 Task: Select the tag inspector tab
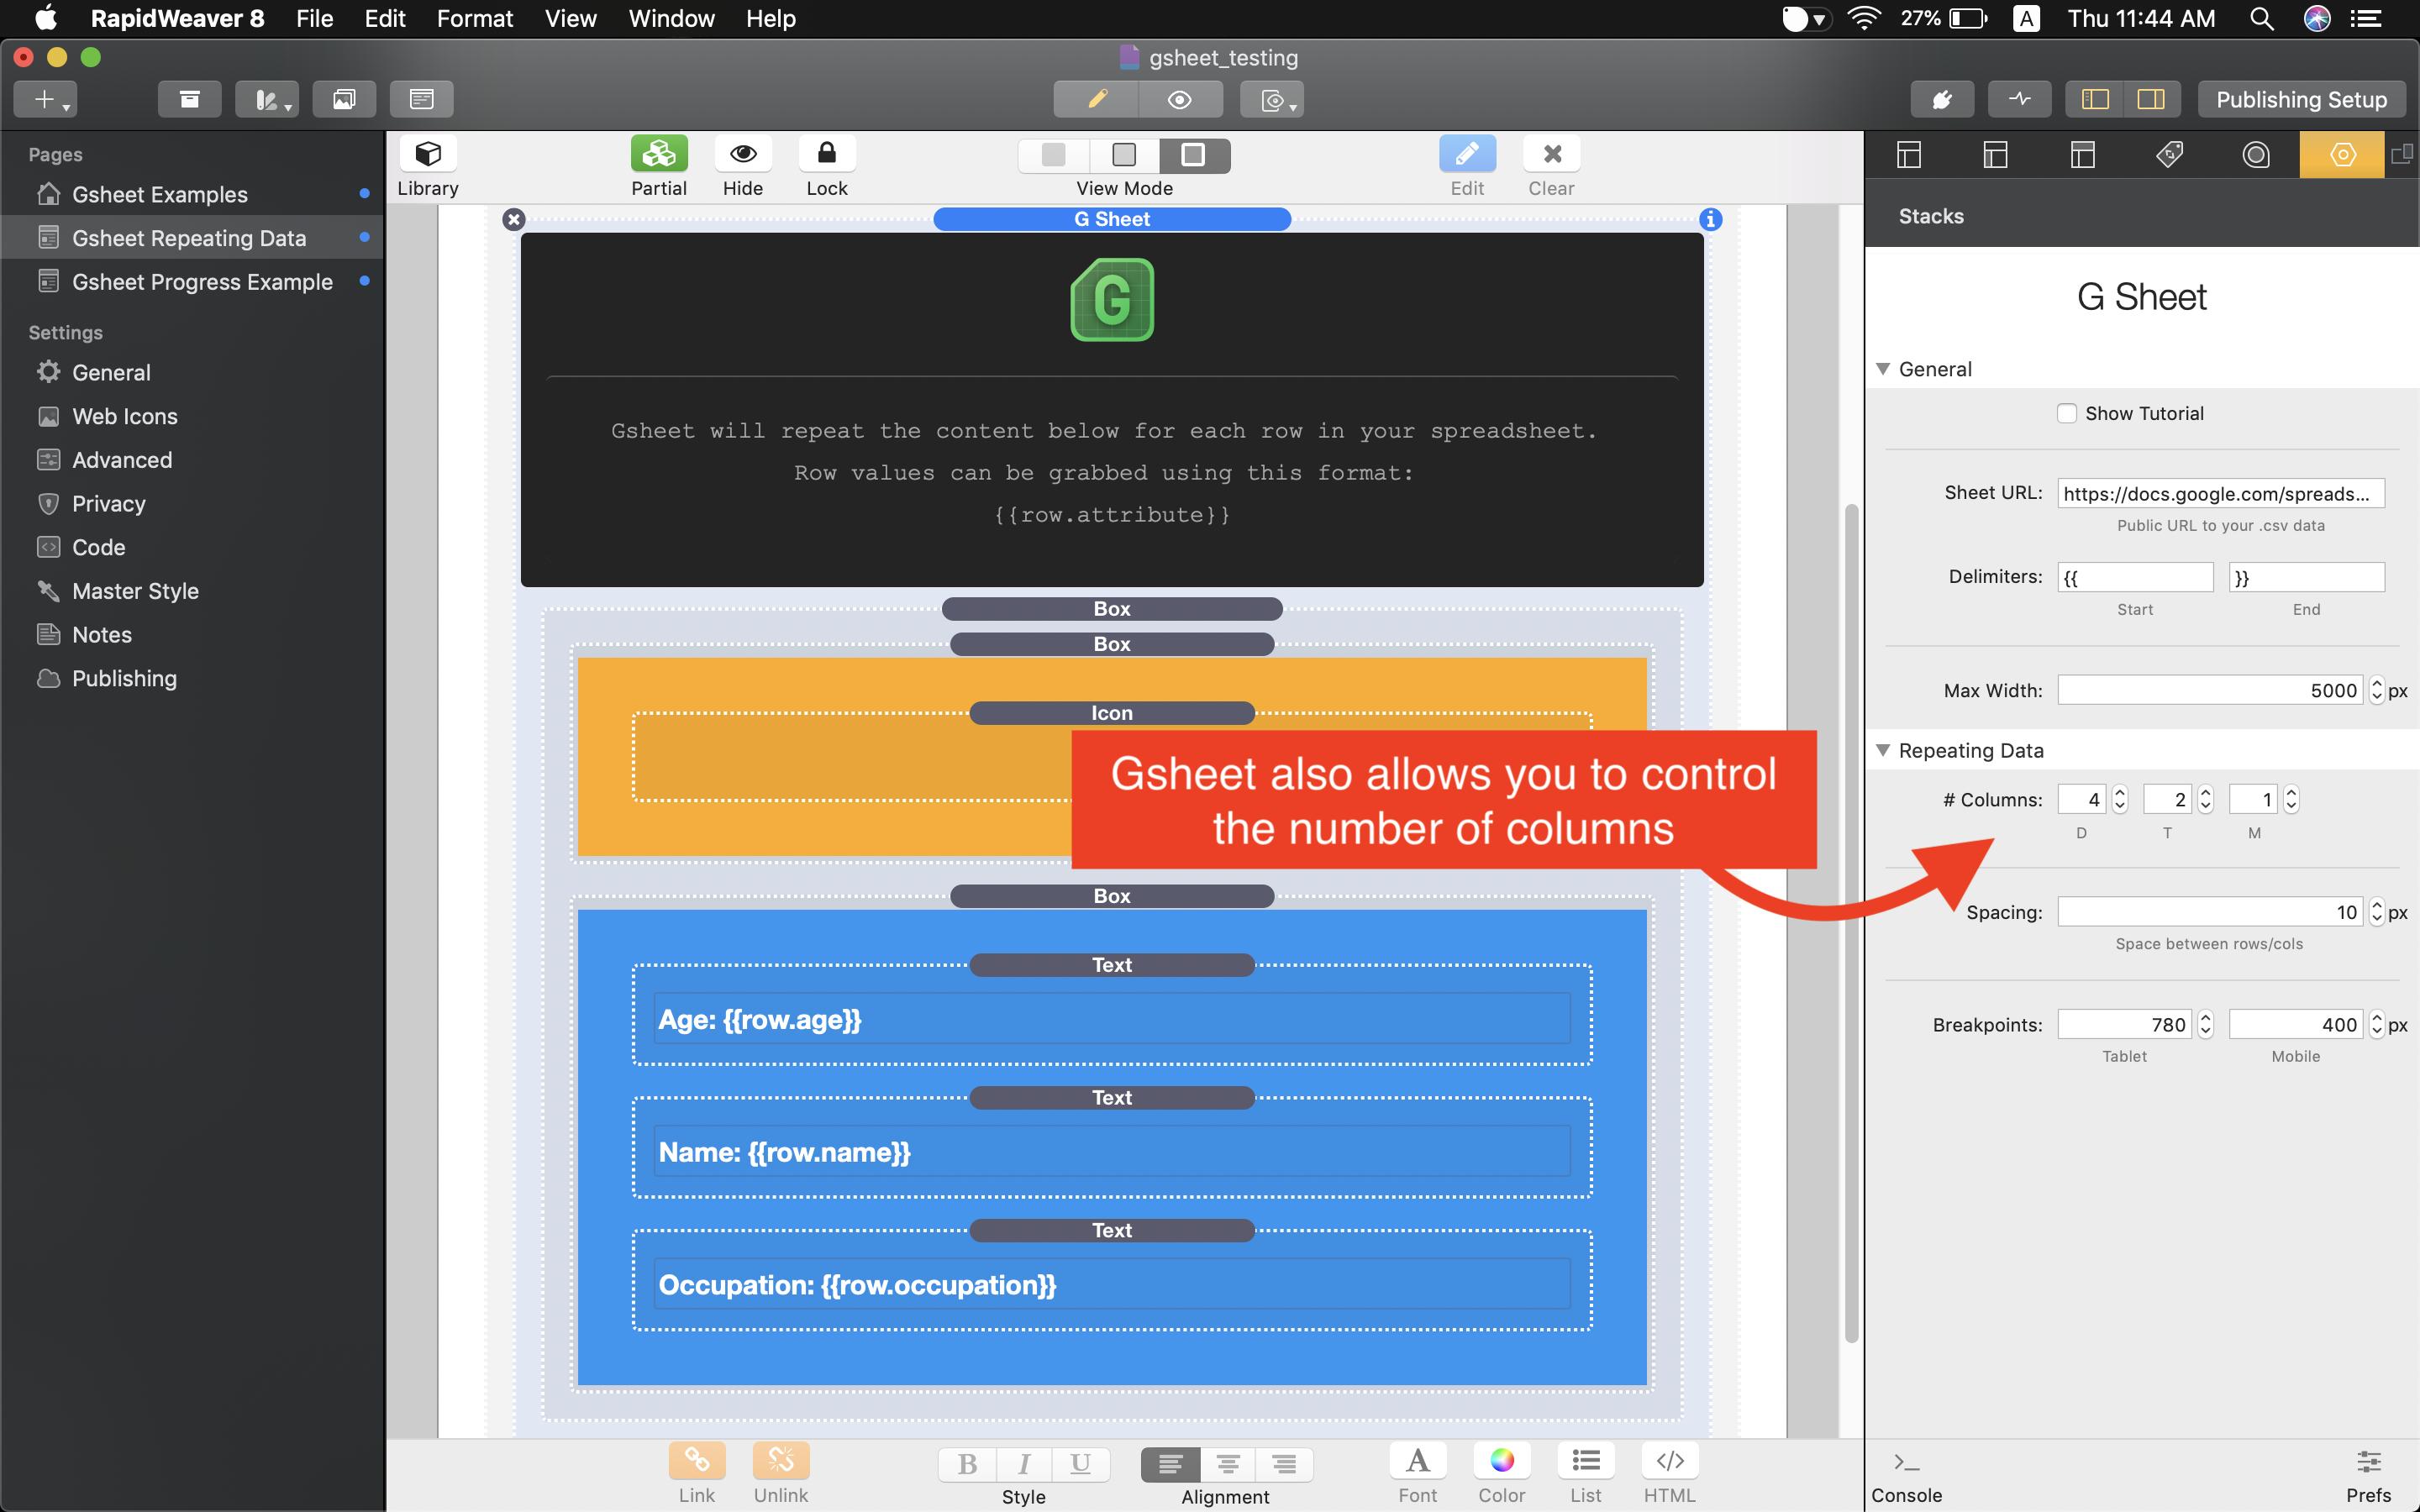pos(2169,154)
